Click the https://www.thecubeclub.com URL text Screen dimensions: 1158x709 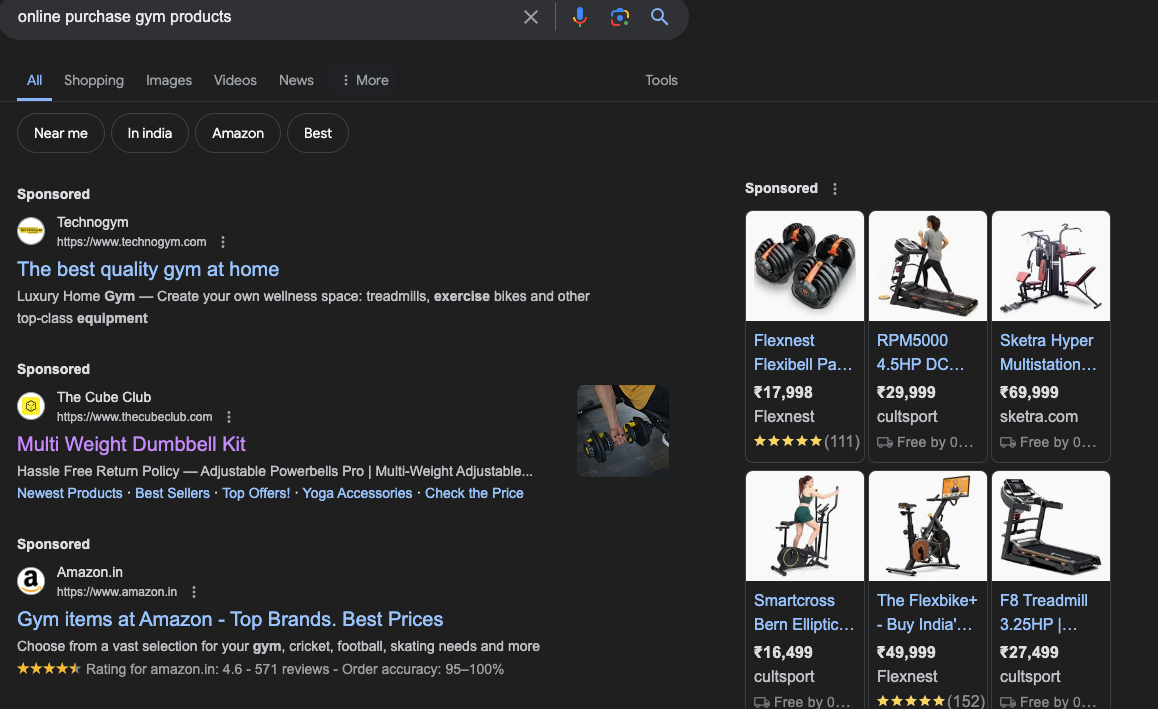coord(134,417)
